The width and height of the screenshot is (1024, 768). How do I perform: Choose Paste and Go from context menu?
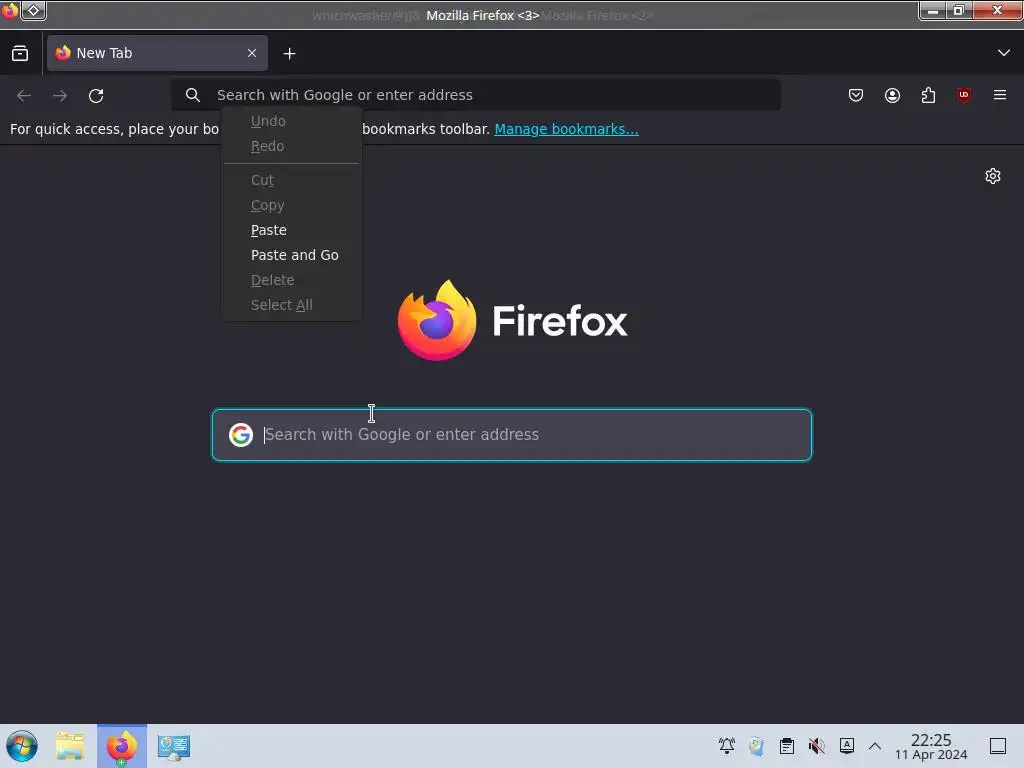pos(292,255)
